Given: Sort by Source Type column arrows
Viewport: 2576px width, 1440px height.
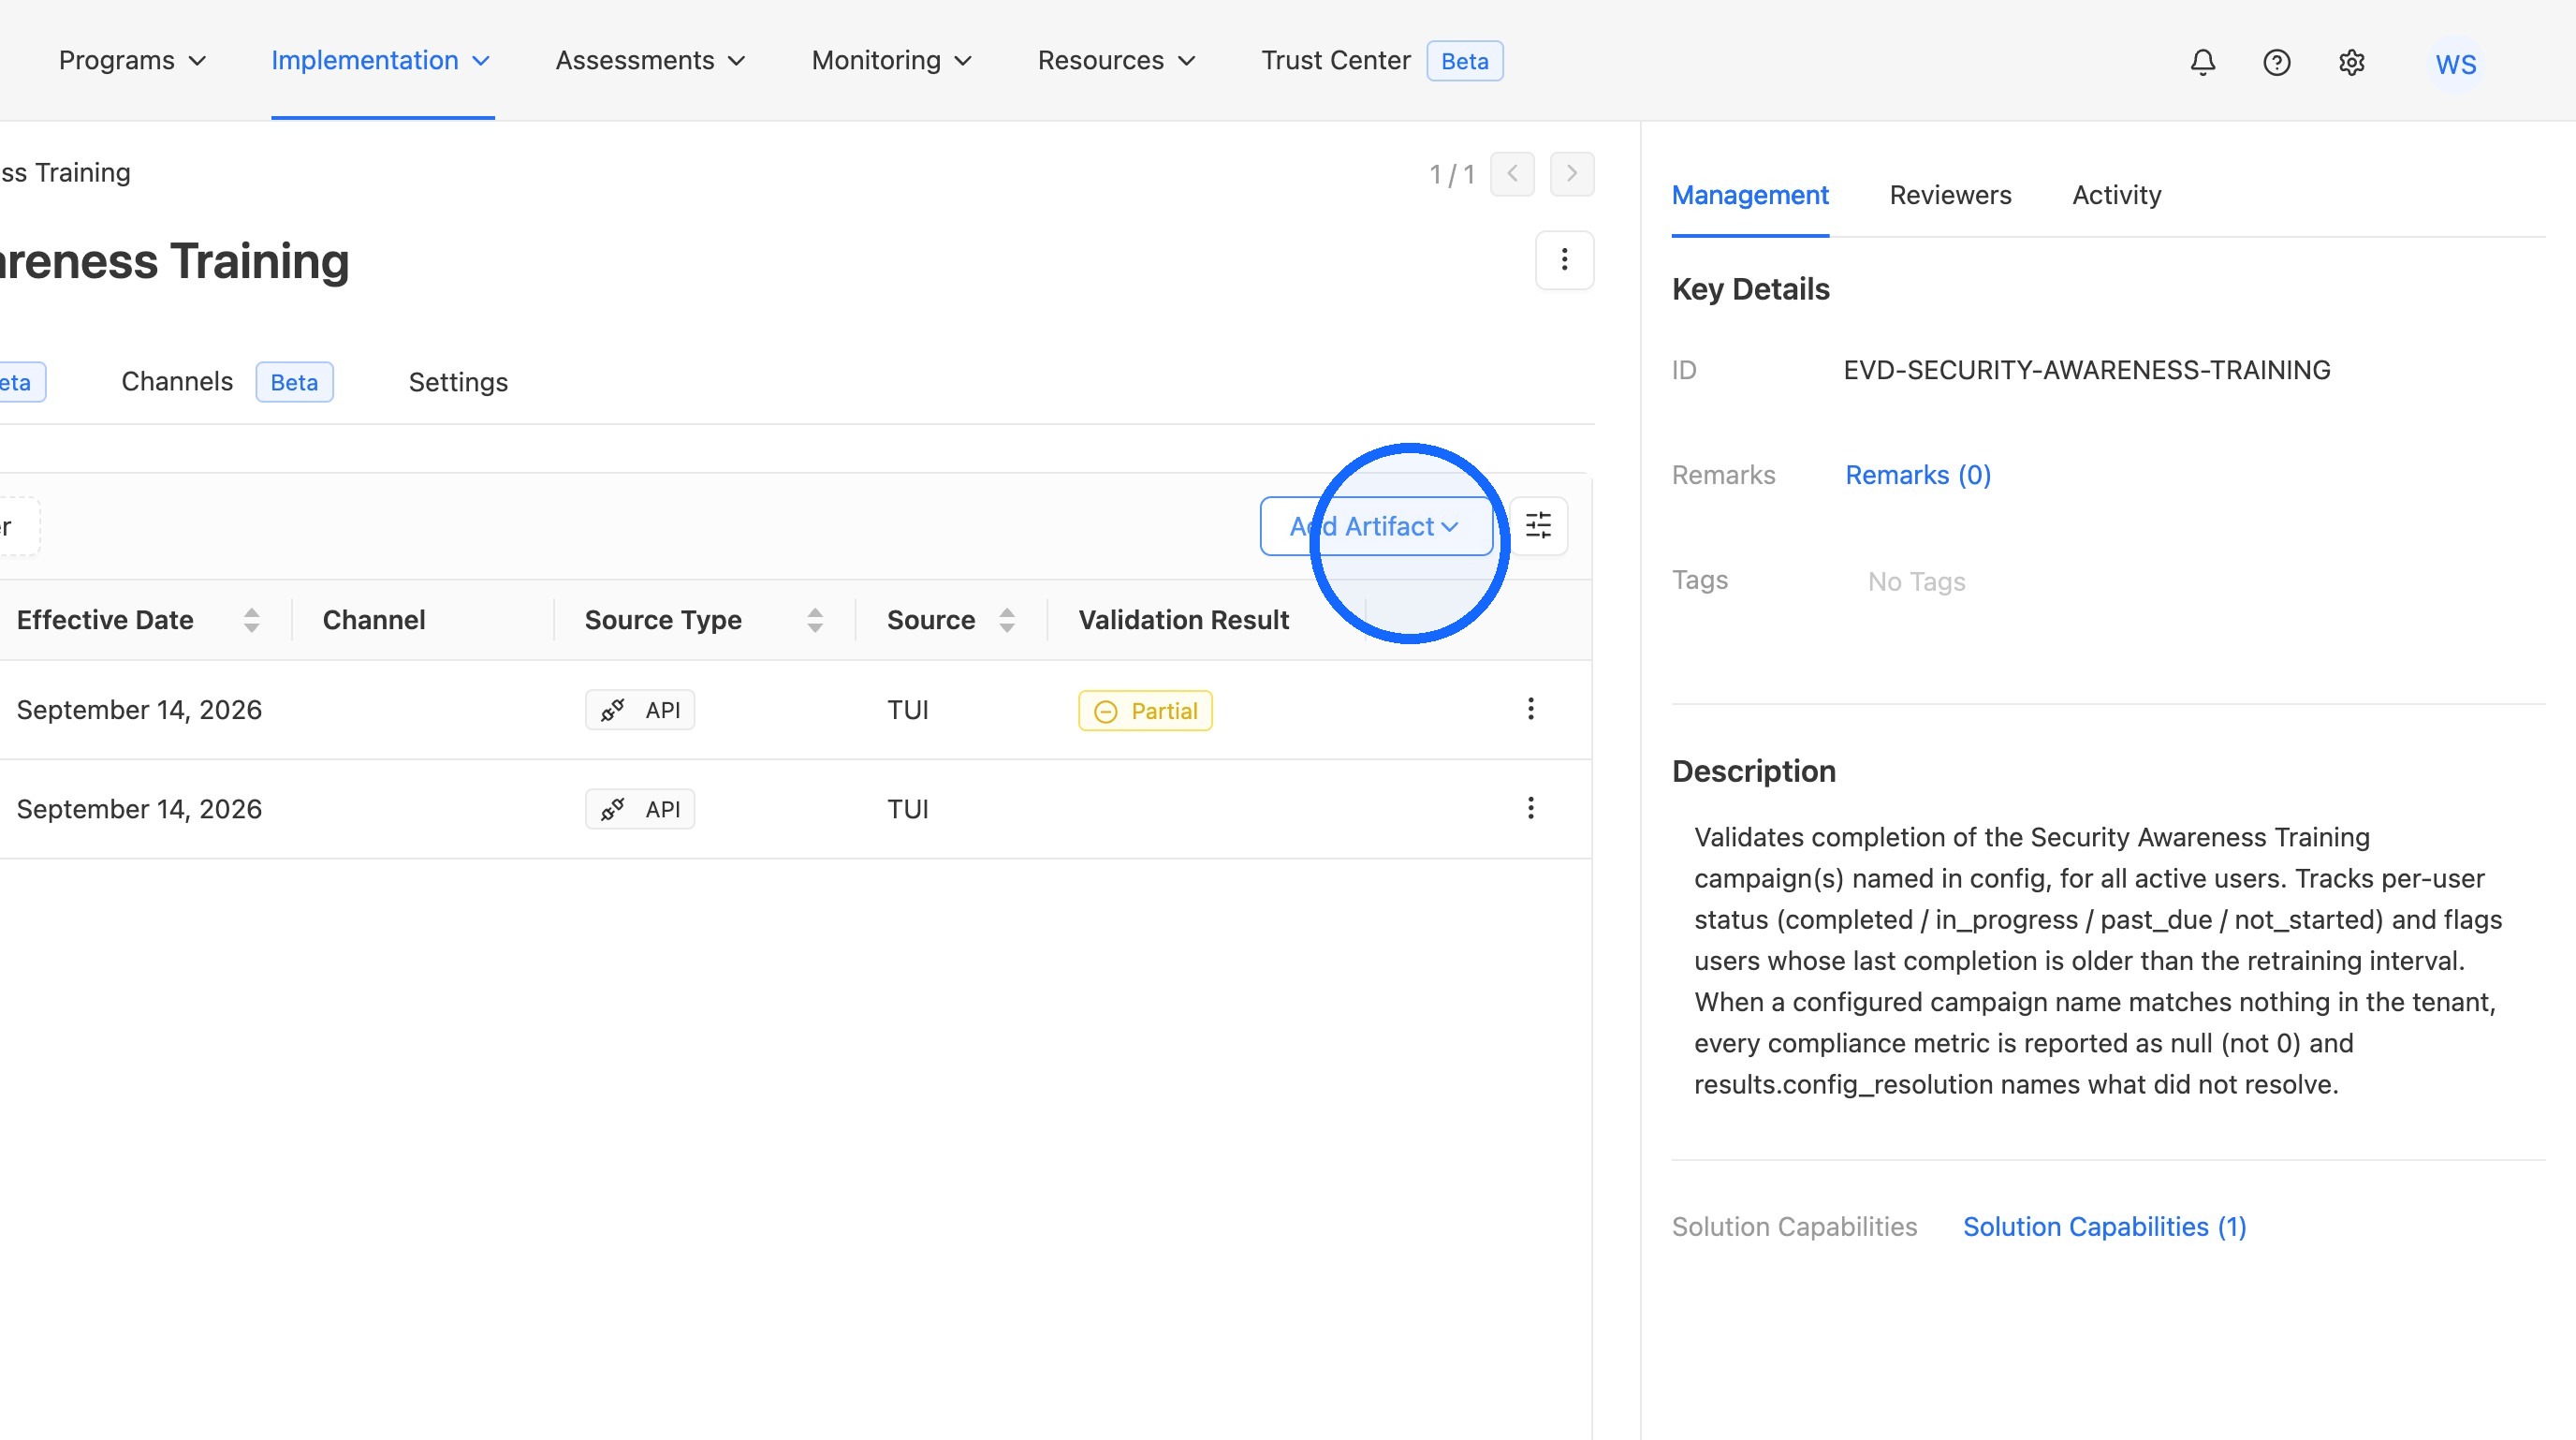Looking at the screenshot, I should pos(815,620).
